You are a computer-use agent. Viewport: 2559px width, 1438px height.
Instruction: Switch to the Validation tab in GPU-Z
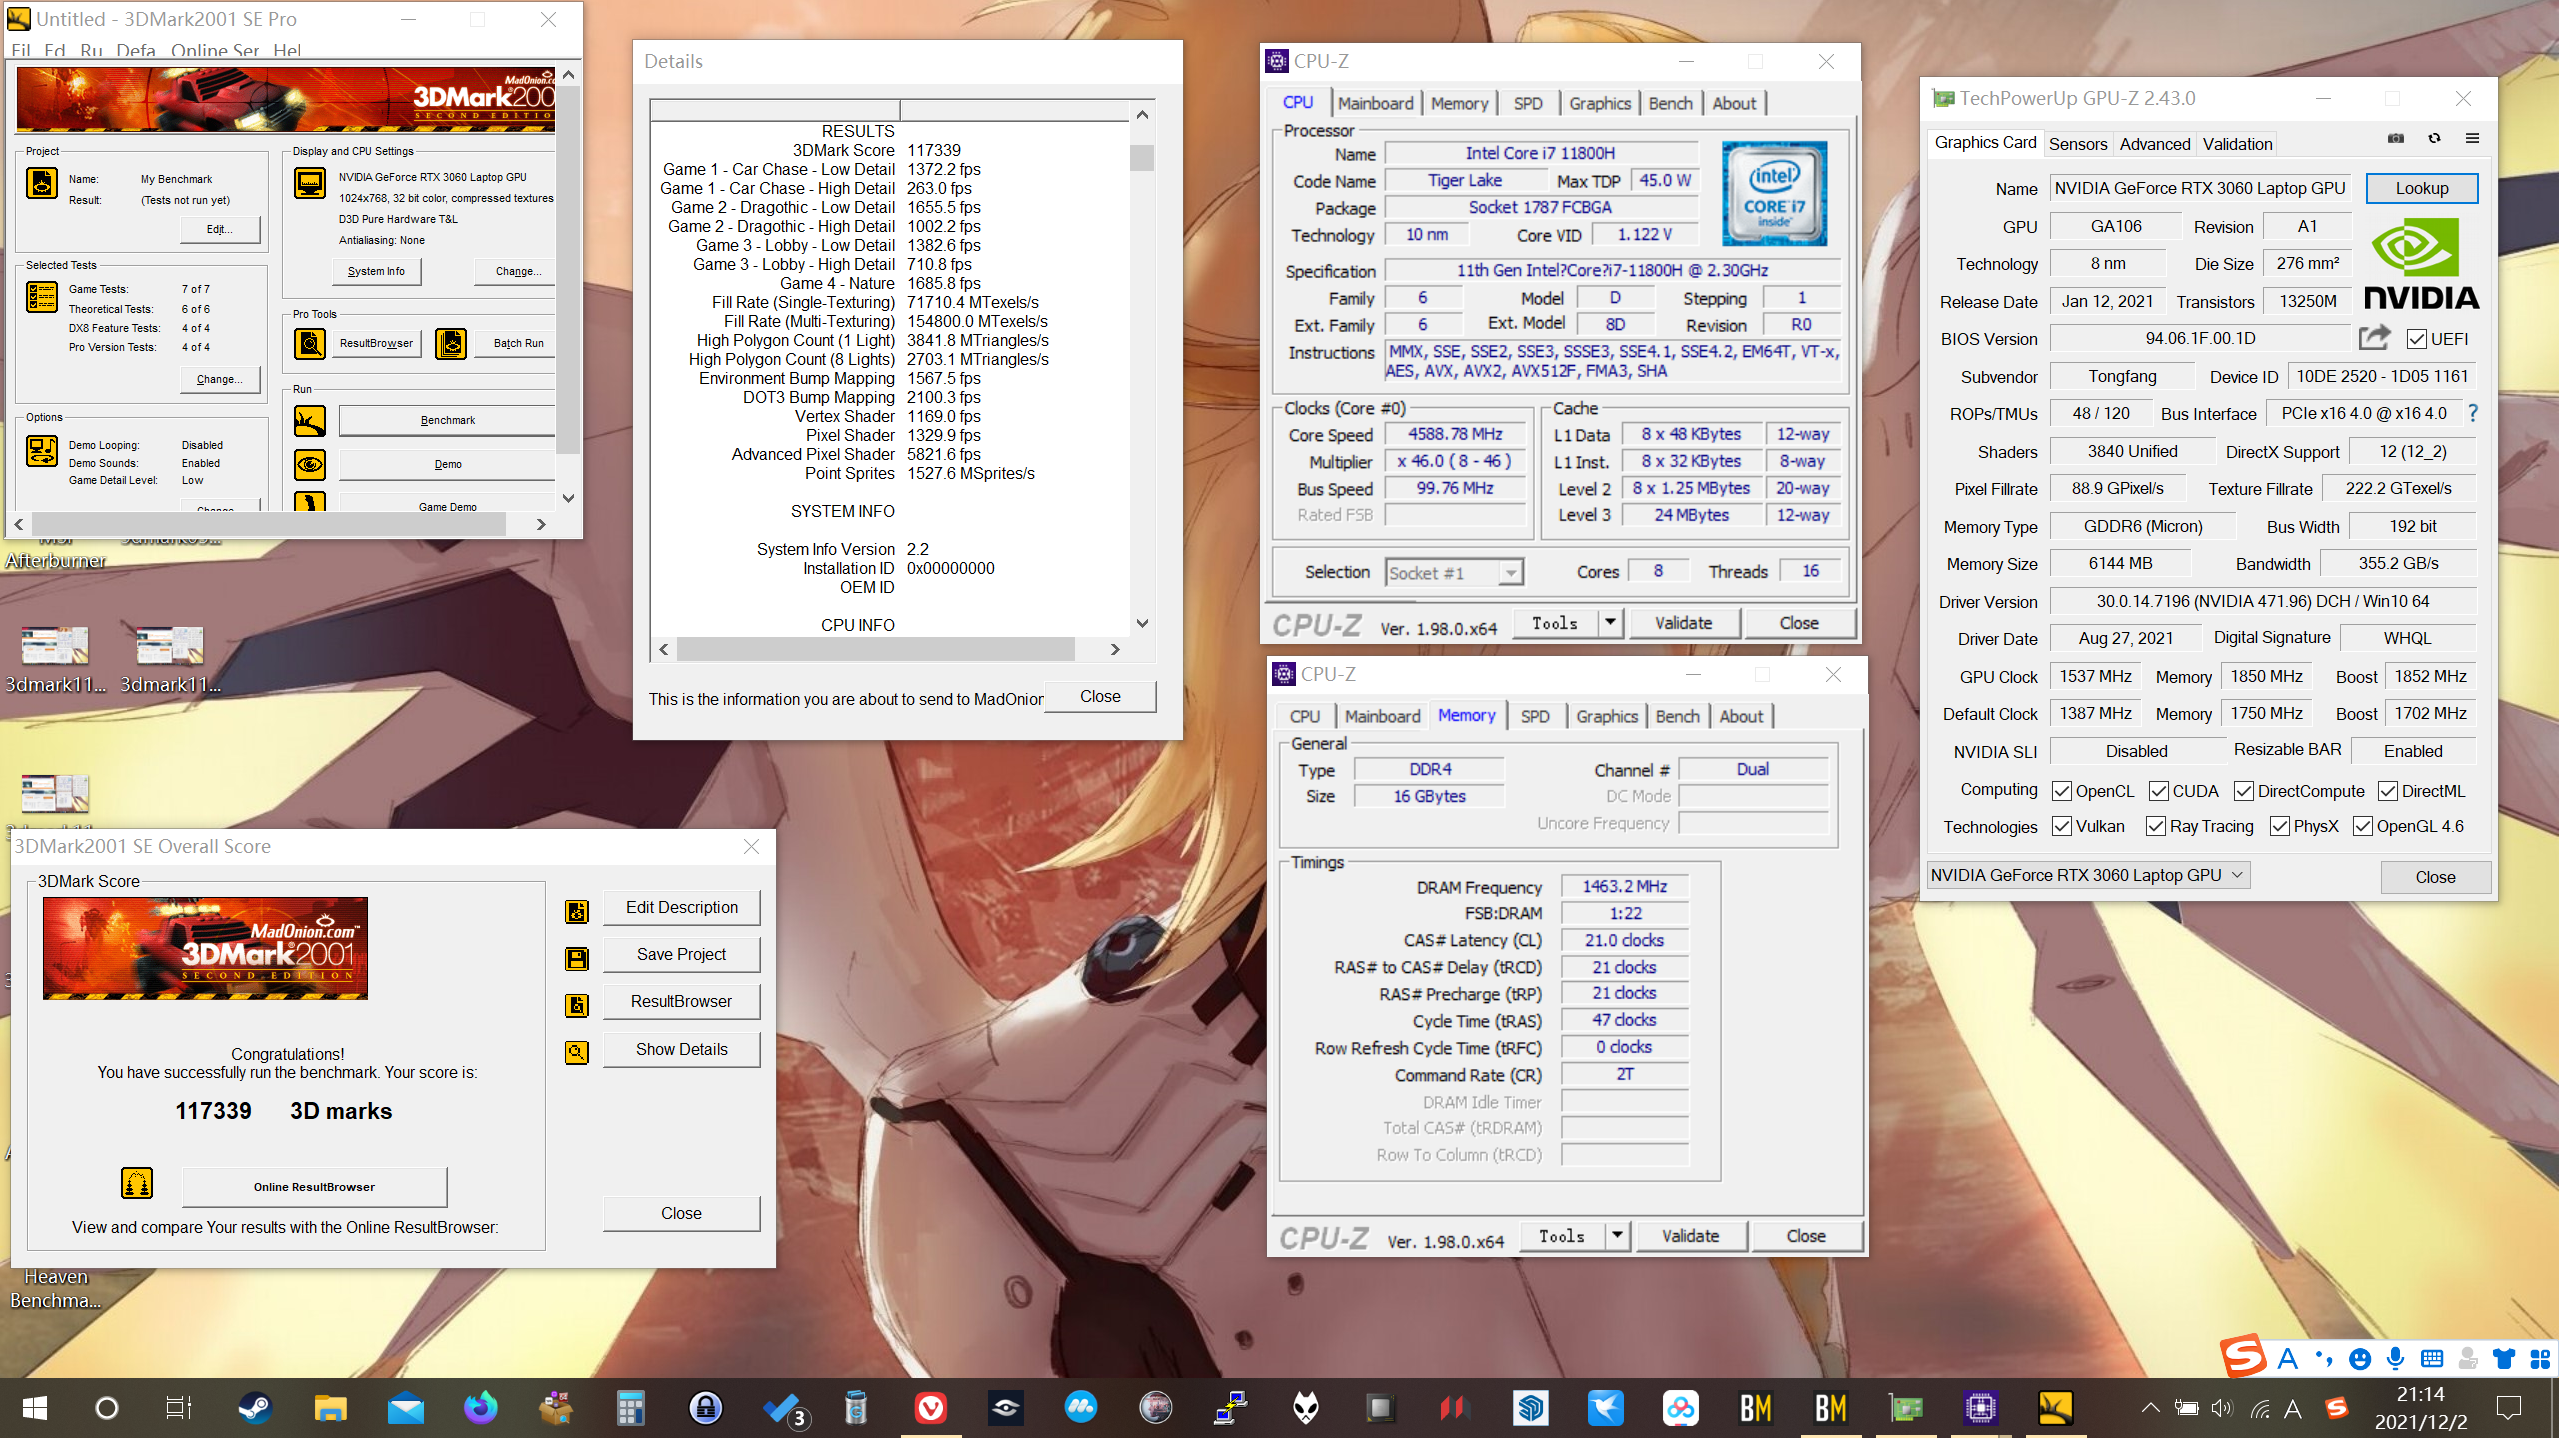pos(2237,144)
